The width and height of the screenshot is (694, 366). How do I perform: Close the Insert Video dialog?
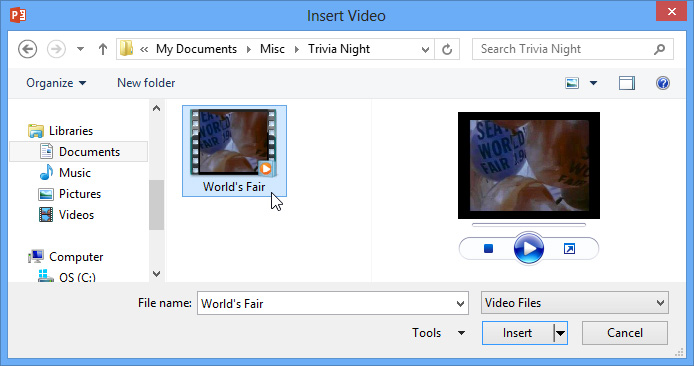(x=671, y=11)
